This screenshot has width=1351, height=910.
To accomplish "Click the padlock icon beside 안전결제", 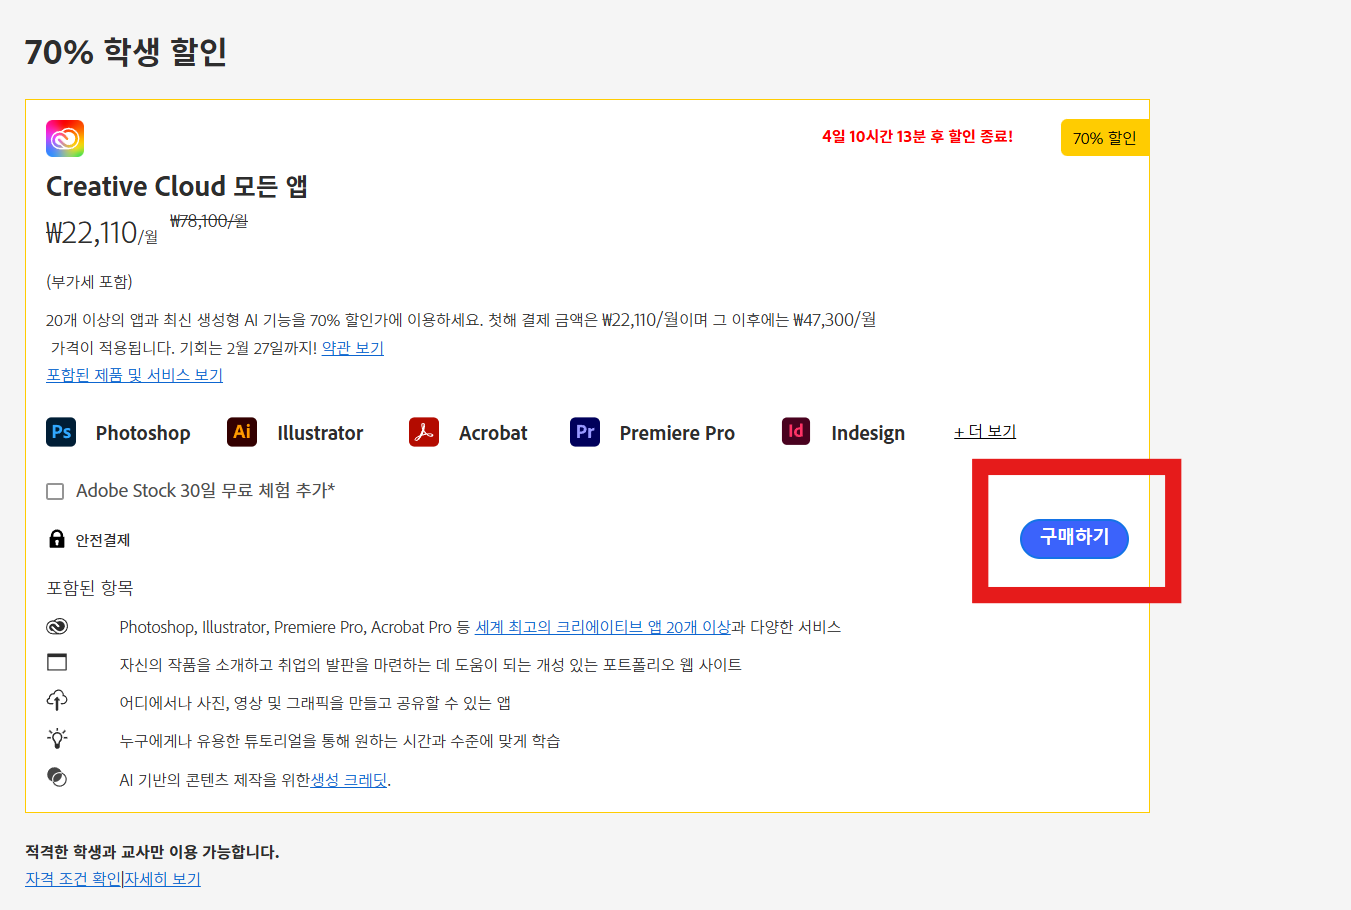I will (57, 539).
